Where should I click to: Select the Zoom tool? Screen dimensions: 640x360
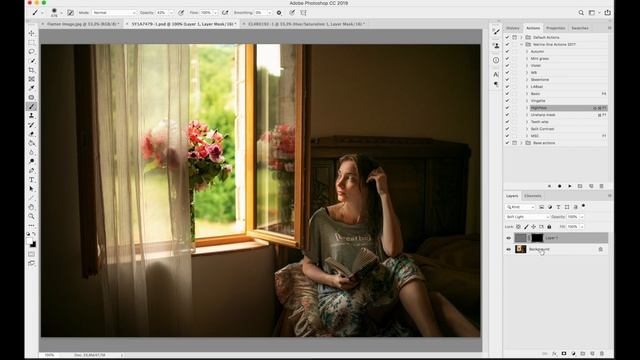[x=31, y=216]
